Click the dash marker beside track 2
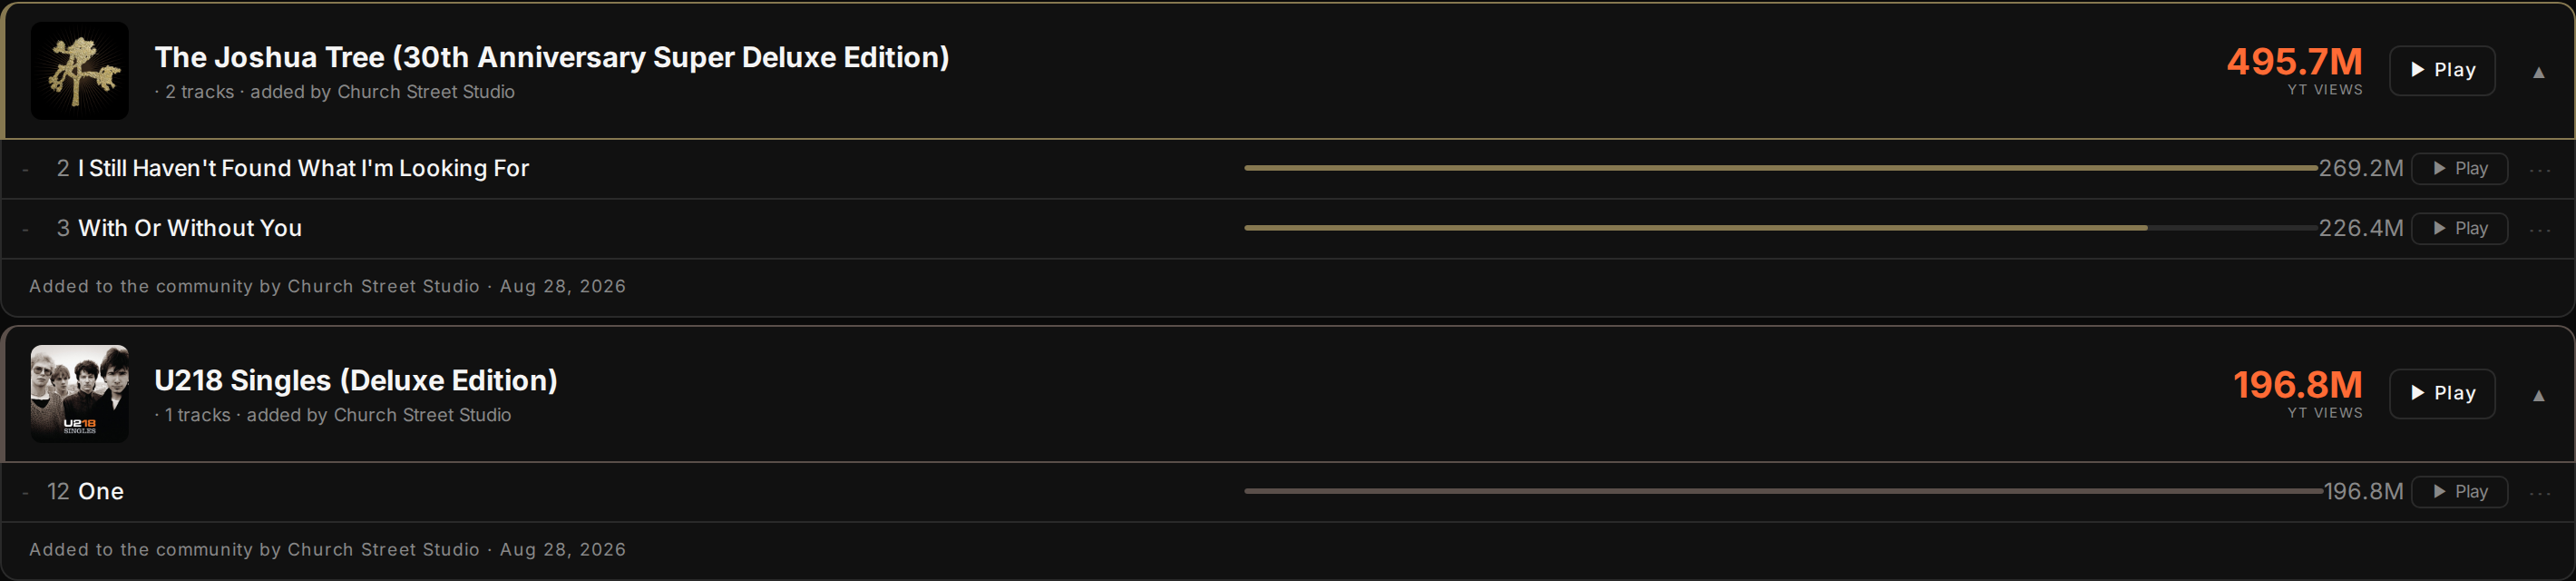 25,169
